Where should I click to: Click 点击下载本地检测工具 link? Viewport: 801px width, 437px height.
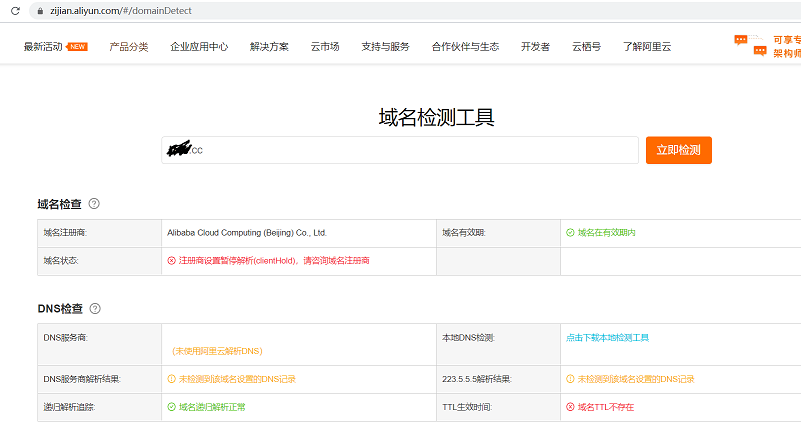click(607, 338)
